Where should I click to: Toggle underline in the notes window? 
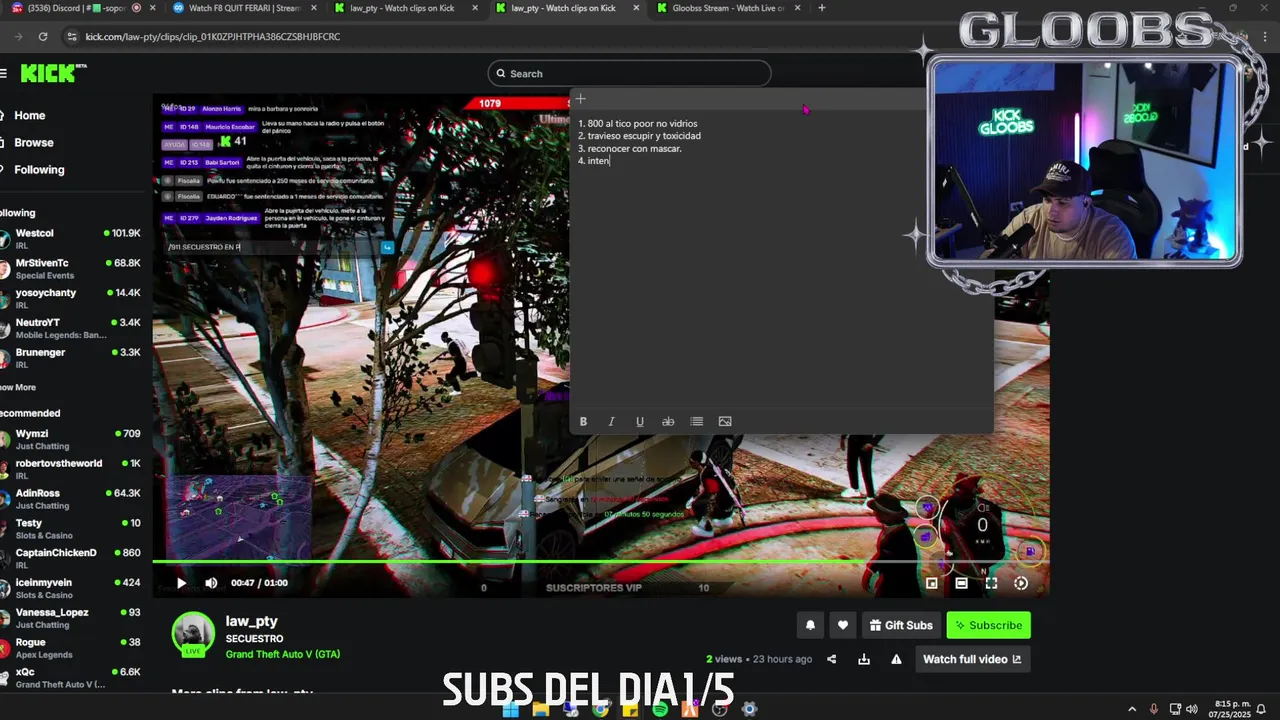[x=640, y=422]
